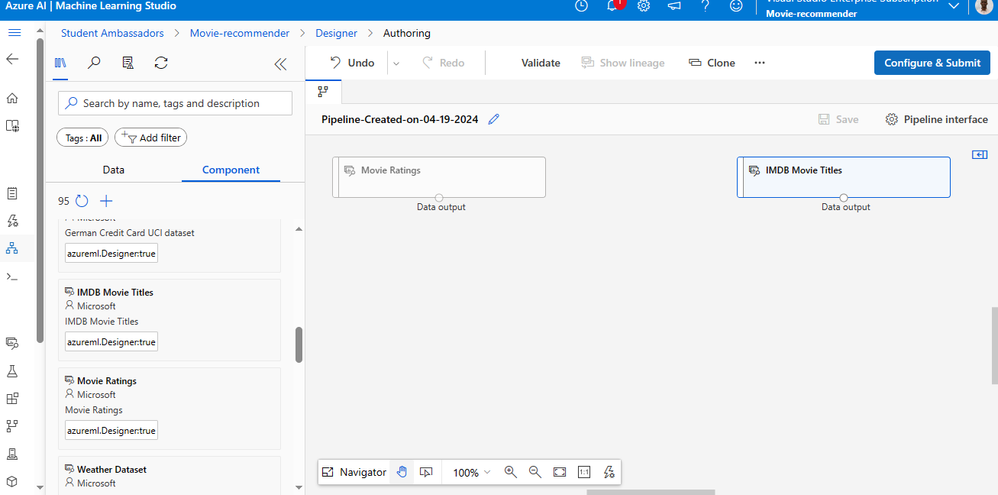Viewport: 998px width, 495px height.
Task: Switch to the Component tab
Action: (231, 170)
